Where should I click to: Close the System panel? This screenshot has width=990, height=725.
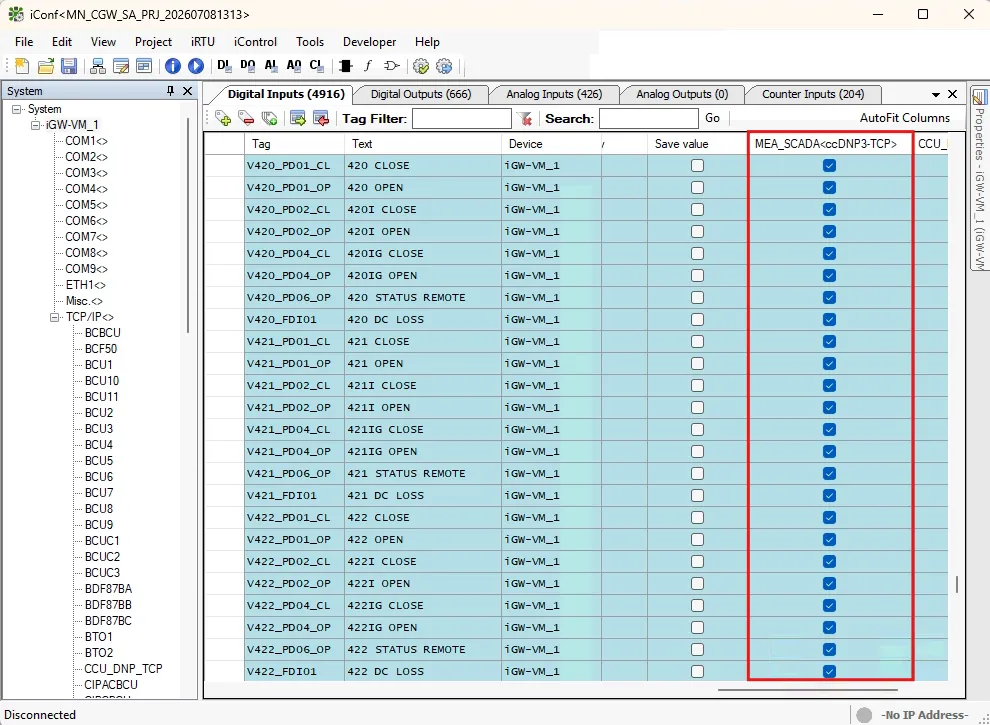tap(187, 91)
